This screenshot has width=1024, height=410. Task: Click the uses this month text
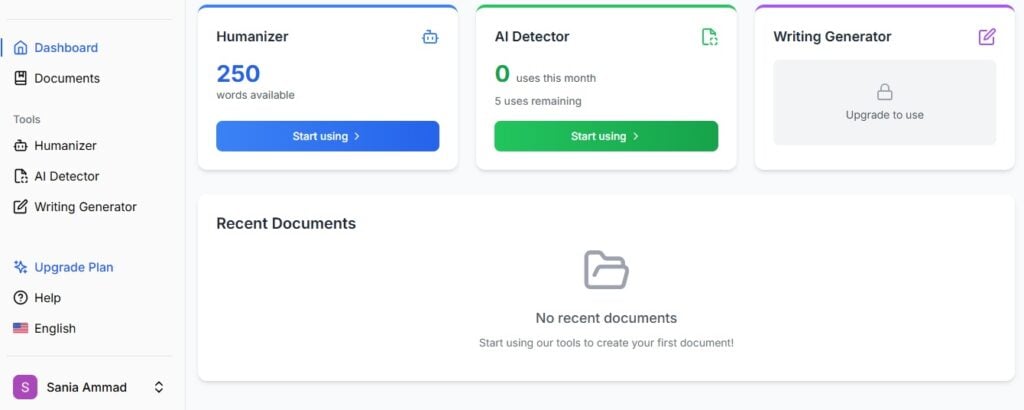[x=556, y=78]
